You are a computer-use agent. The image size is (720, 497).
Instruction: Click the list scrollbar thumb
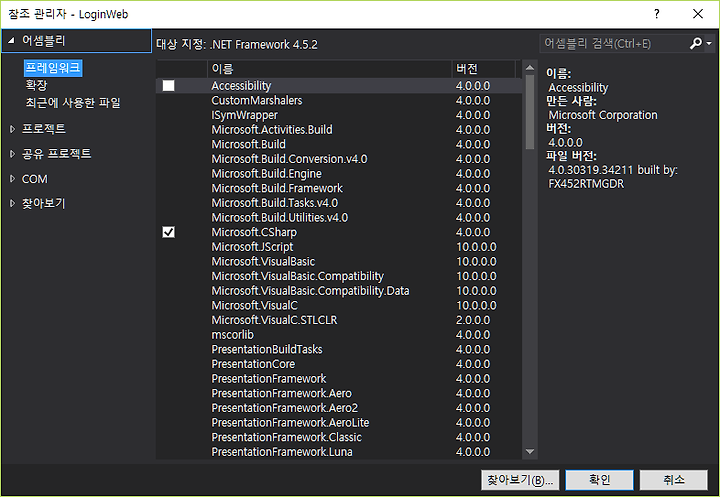529,112
